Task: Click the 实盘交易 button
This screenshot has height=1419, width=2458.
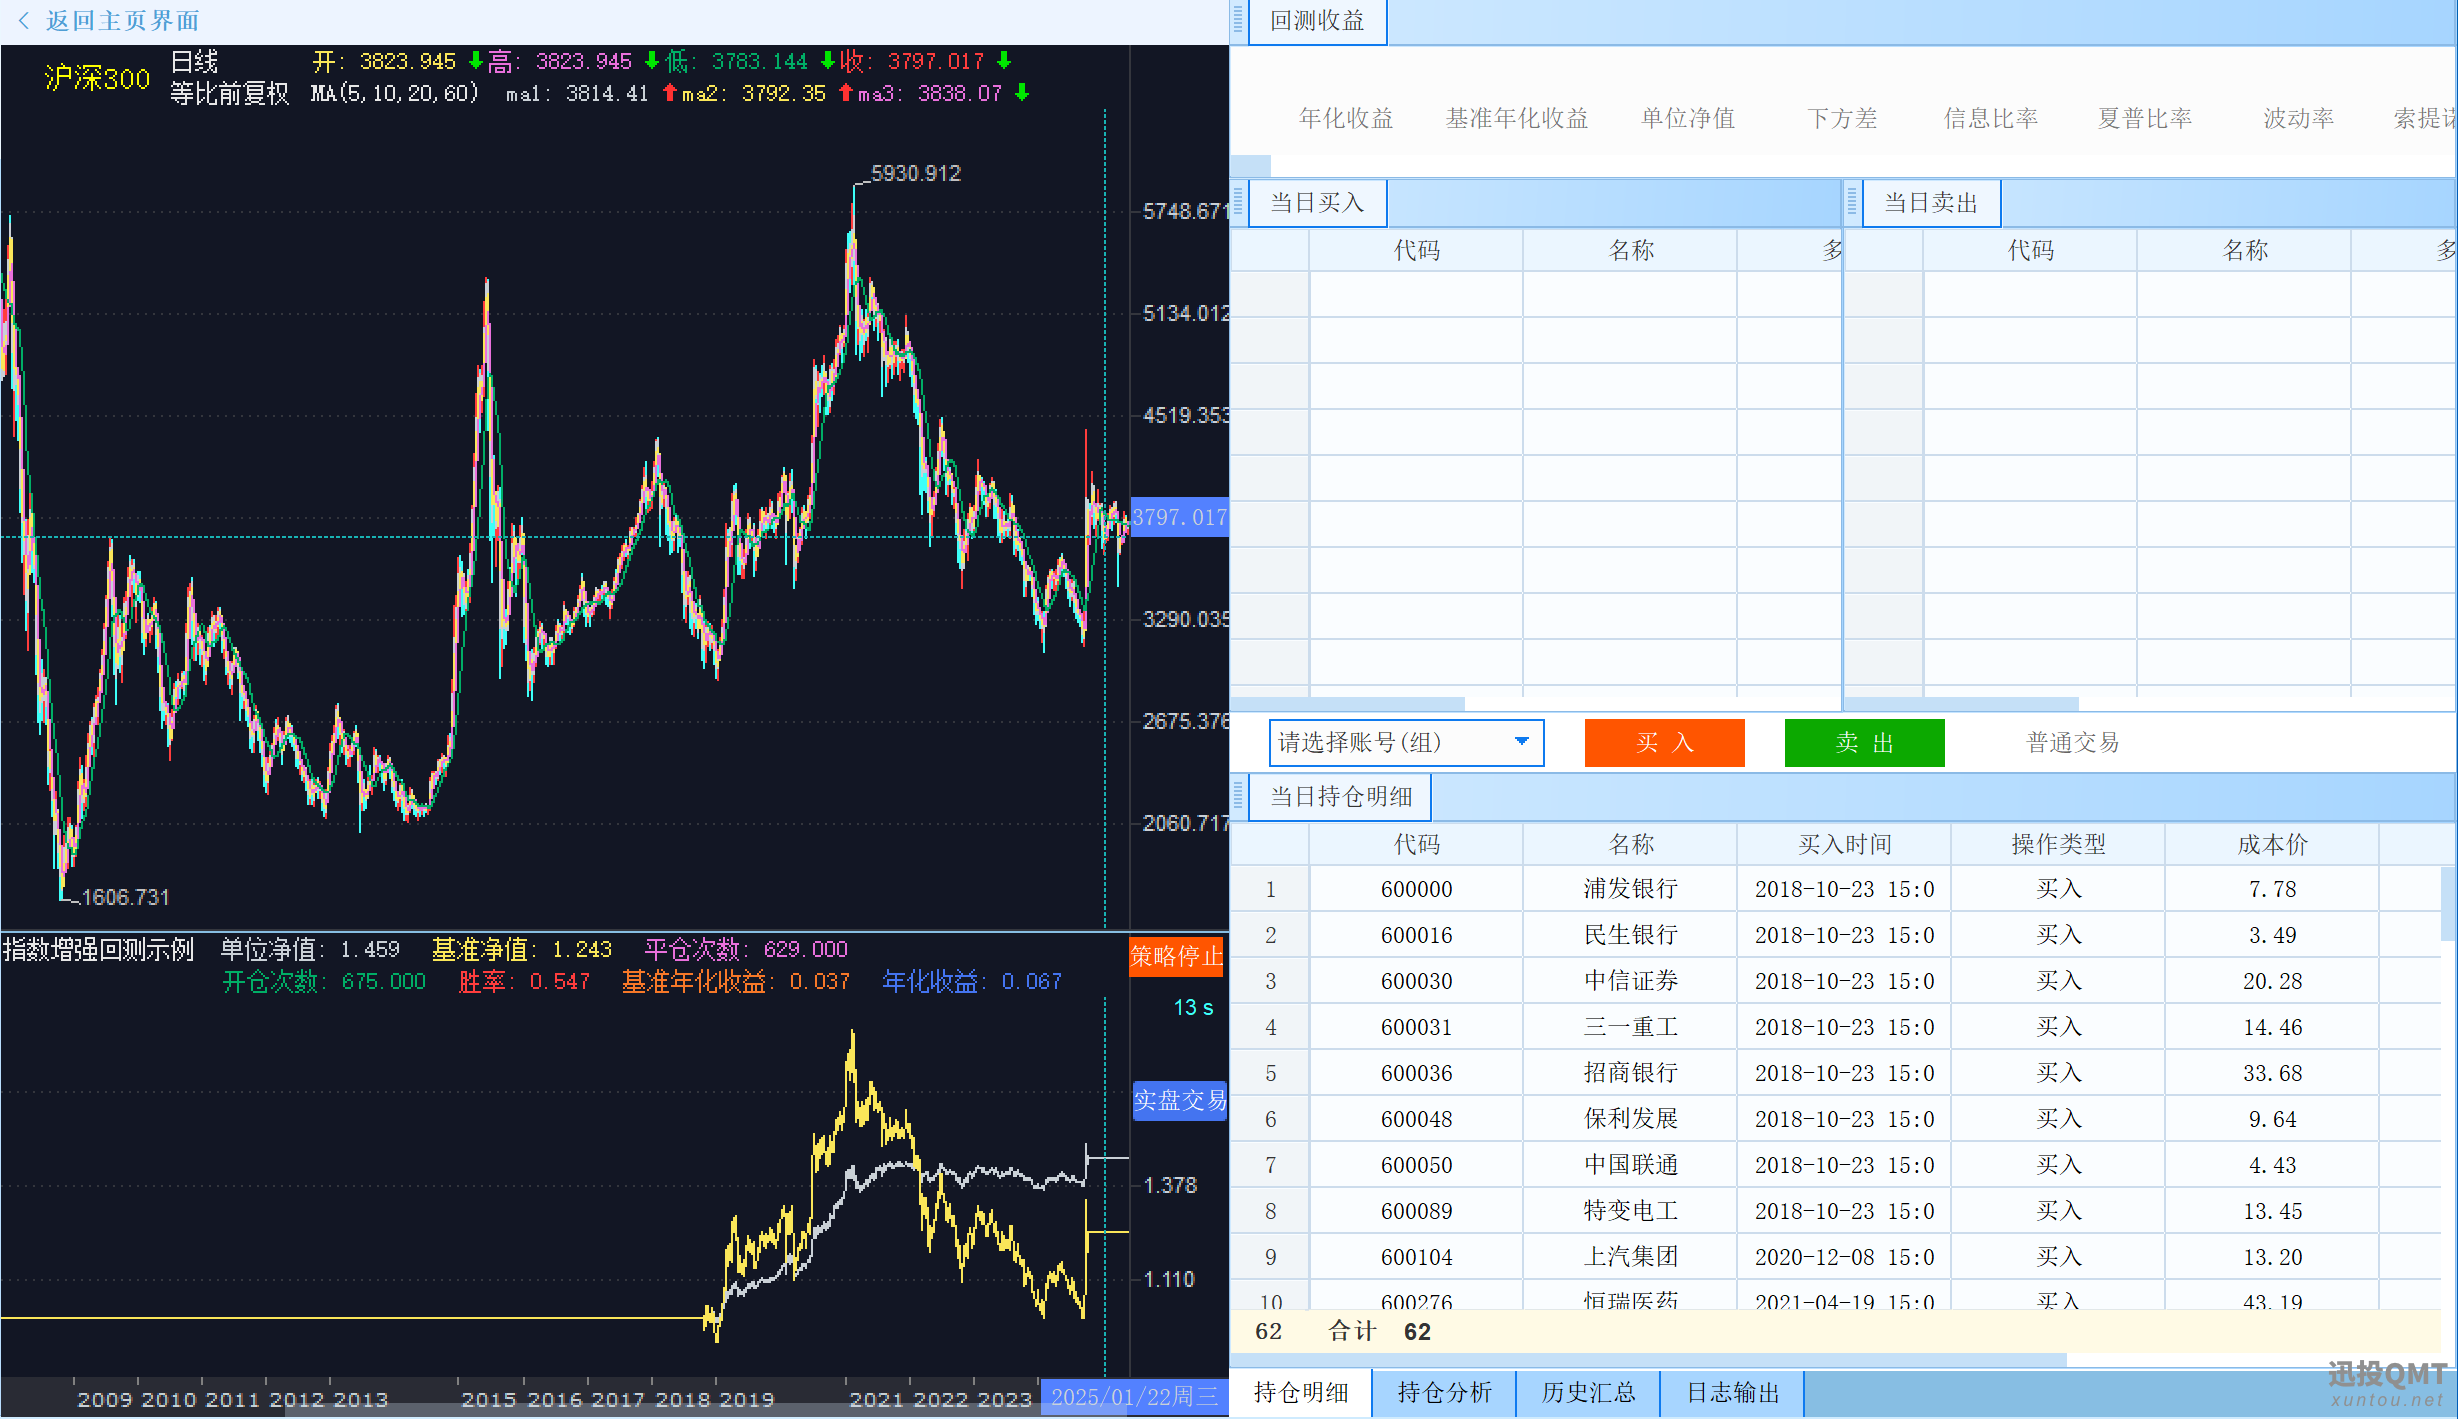Action: click(x=1179, y=1101)
